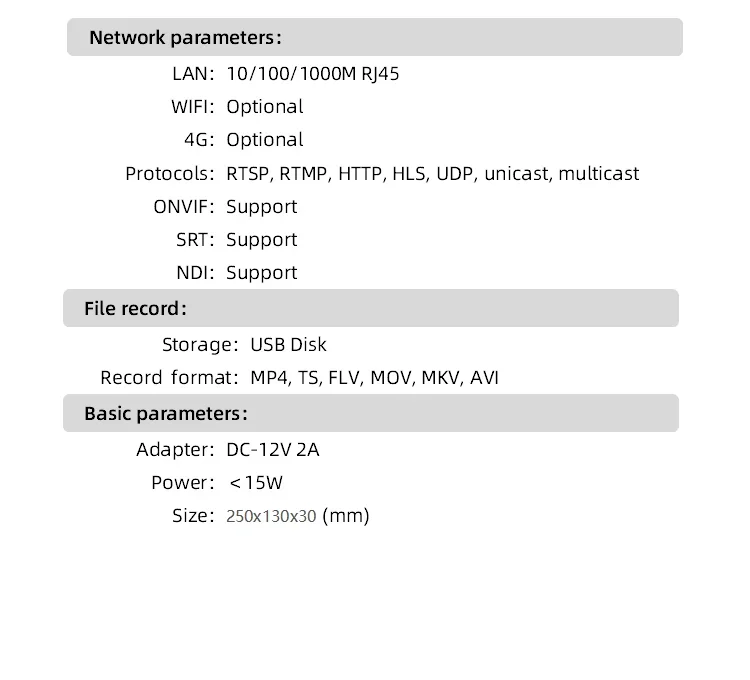
Task: Click the <15W power value
Action: coord(256,483)
